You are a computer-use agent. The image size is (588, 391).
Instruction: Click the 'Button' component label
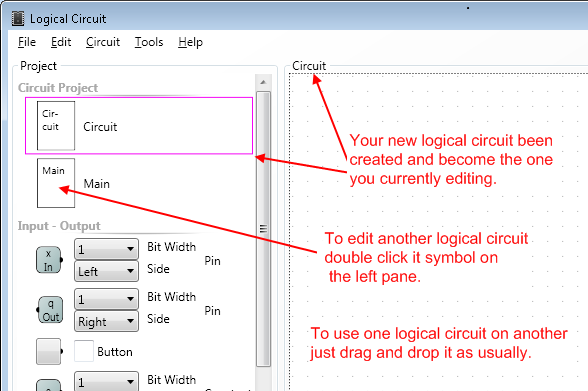(x=115, y=352)
